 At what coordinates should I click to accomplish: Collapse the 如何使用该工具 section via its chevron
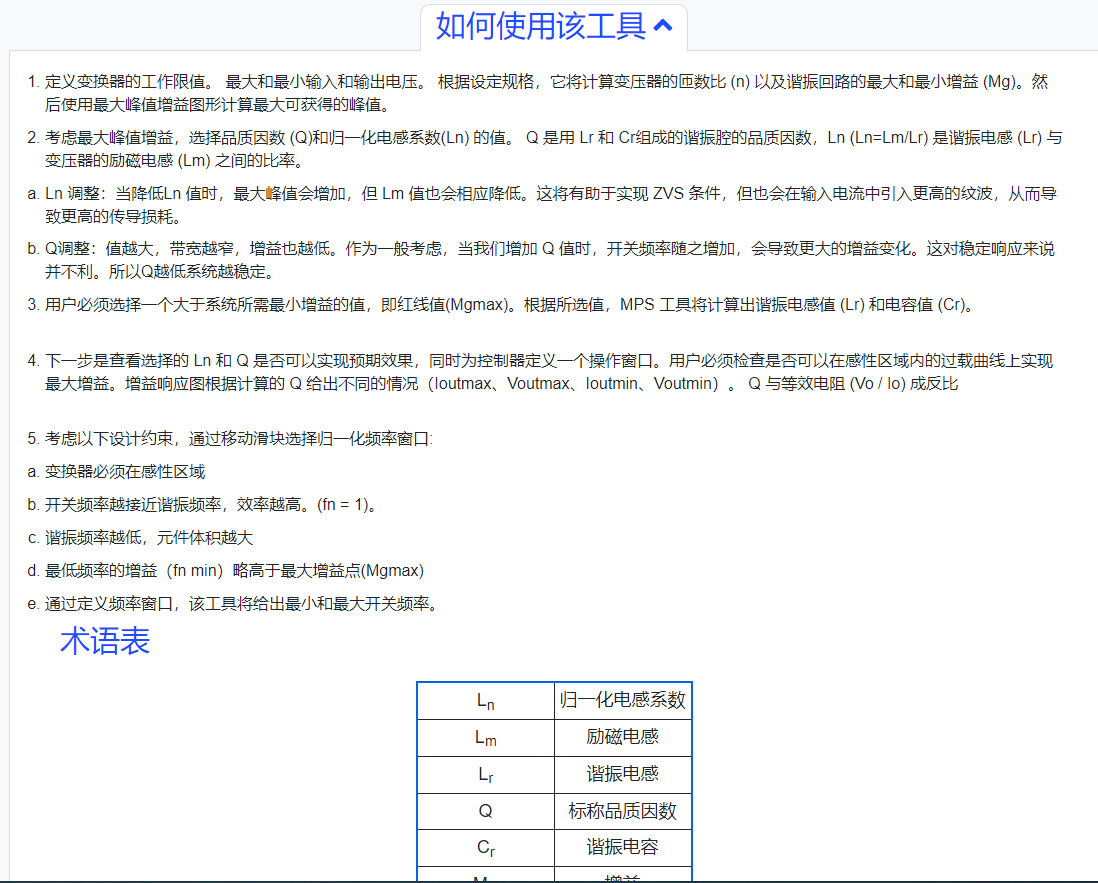pos(662,27)
